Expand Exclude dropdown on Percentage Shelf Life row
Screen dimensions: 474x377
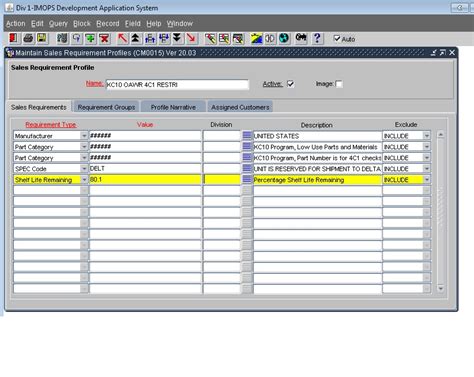[426, 179]
